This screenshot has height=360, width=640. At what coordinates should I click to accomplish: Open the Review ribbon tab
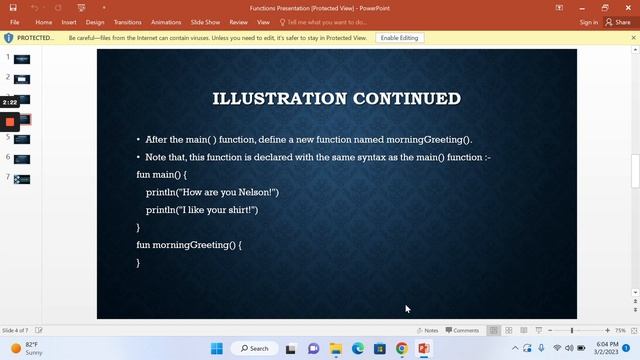point(238,22)
